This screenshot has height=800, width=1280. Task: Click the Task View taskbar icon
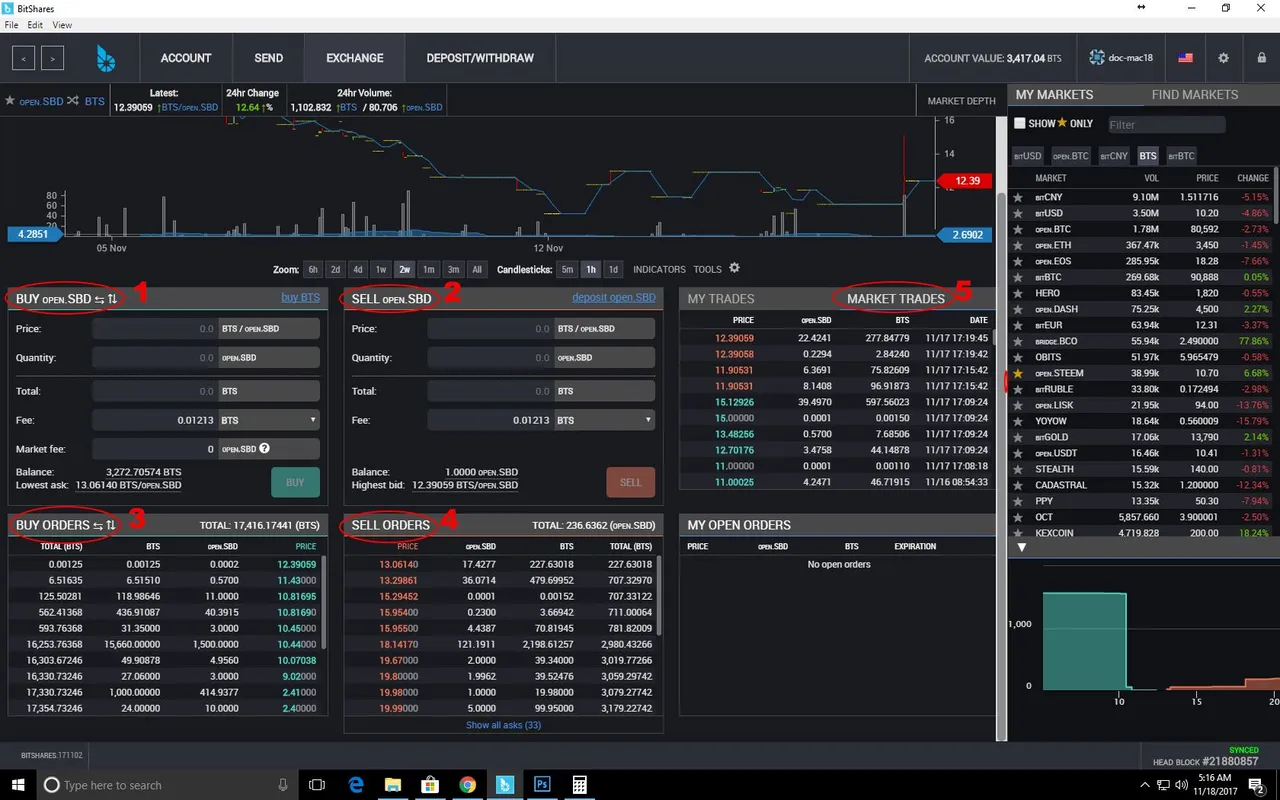317,785
